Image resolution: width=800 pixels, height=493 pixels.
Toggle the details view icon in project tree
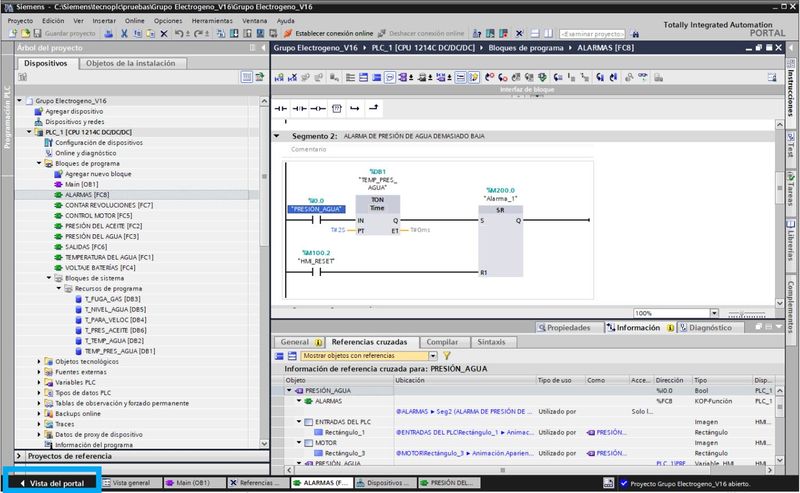[247, 77]
